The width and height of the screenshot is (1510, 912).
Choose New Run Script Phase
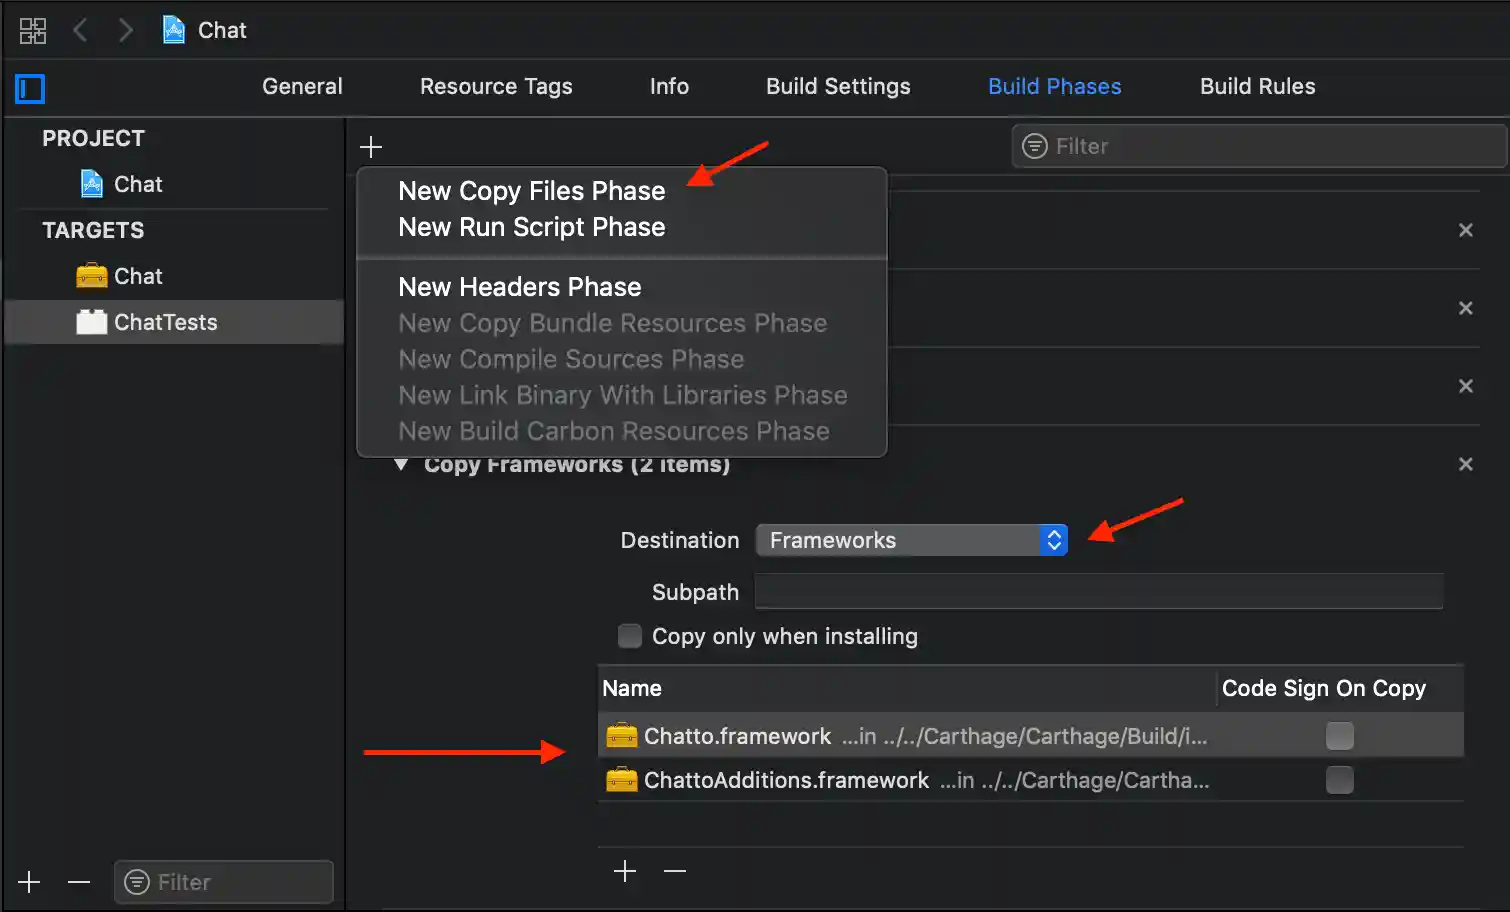point(531,227)
